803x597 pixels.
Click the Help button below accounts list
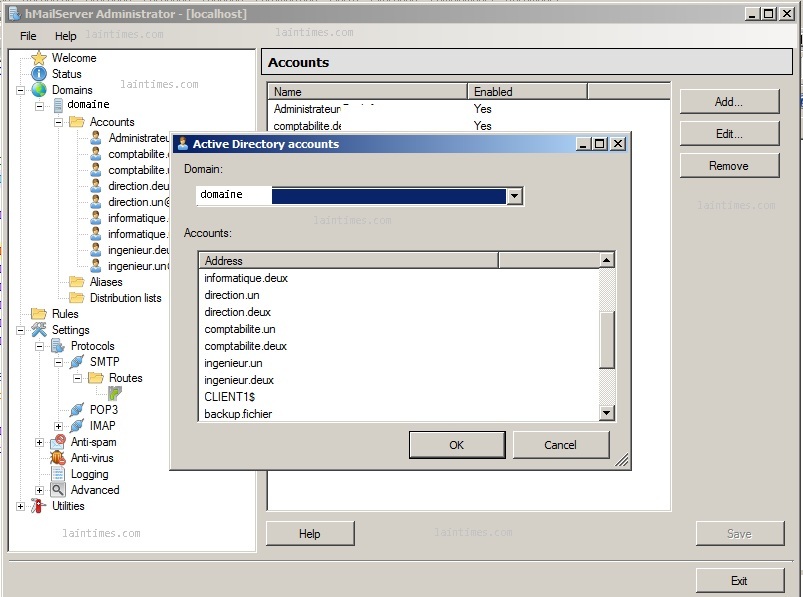pos(310,534)
